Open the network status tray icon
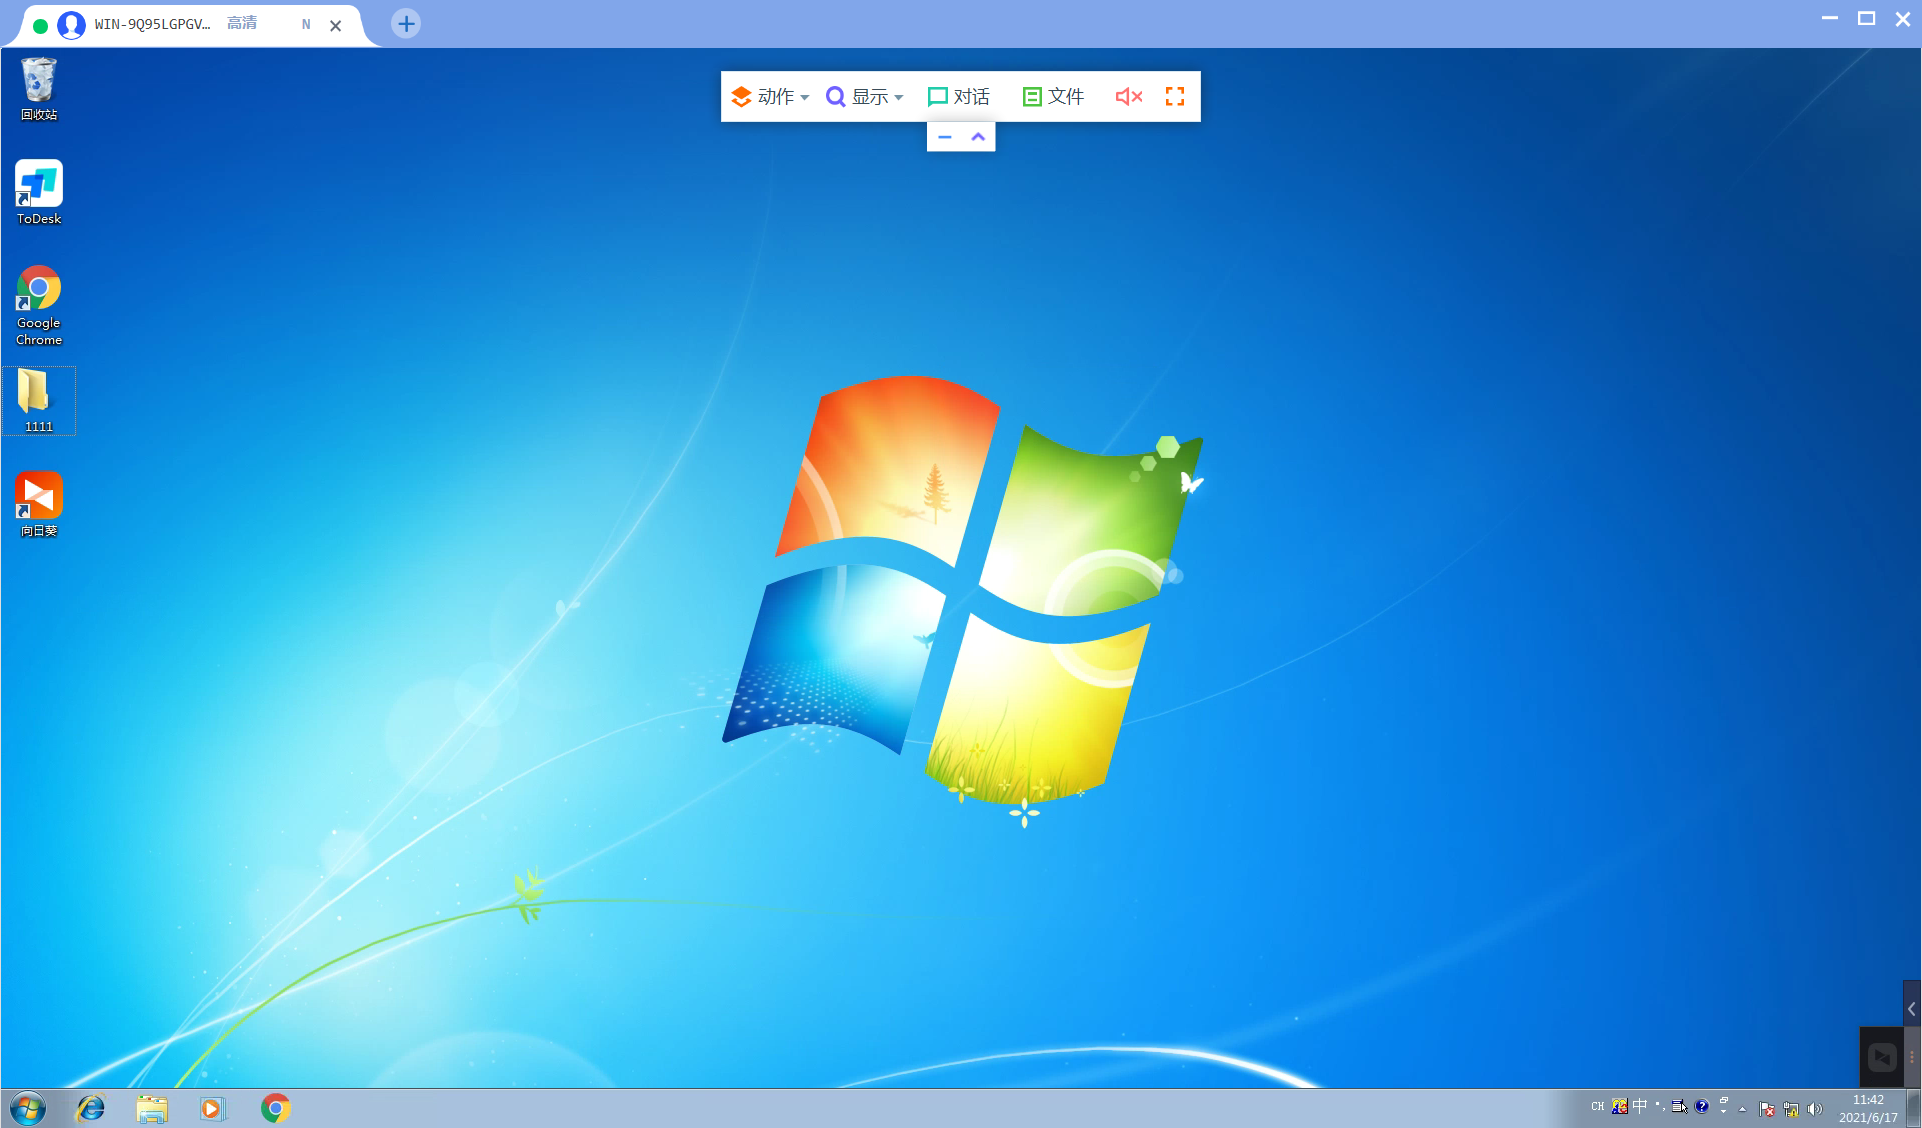This screenshot has width=1922, height=1128. pos(1791,1108)
